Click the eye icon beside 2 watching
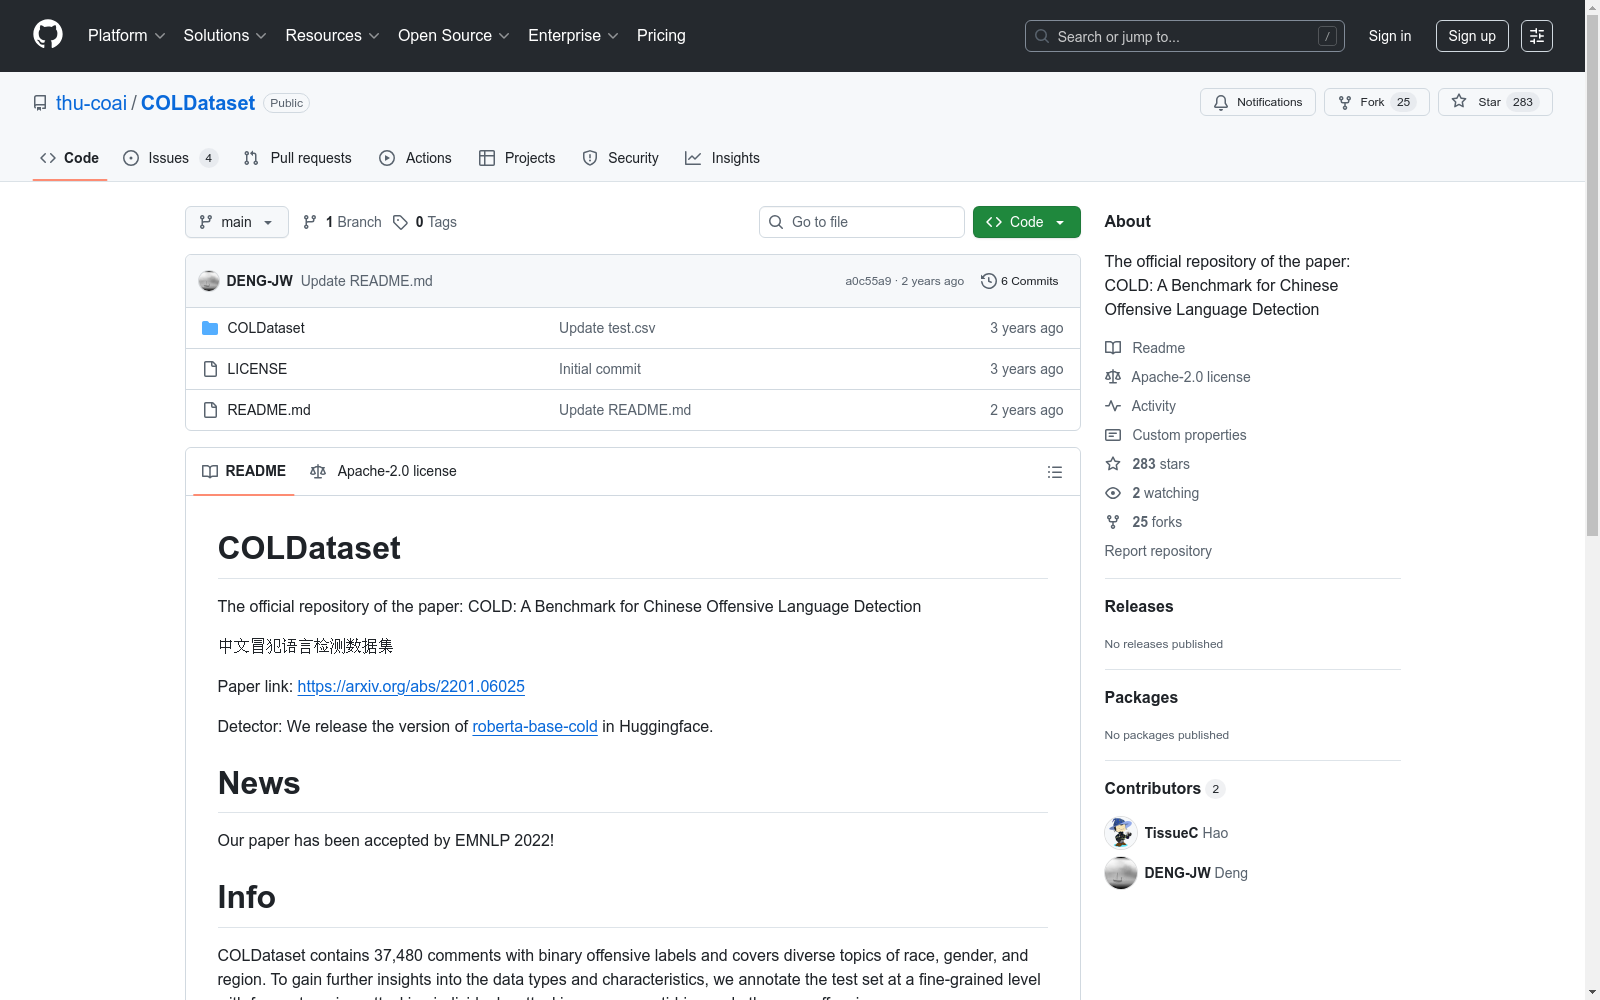The height and width of the screenshot is (1000, 1600). (1113, 493)
